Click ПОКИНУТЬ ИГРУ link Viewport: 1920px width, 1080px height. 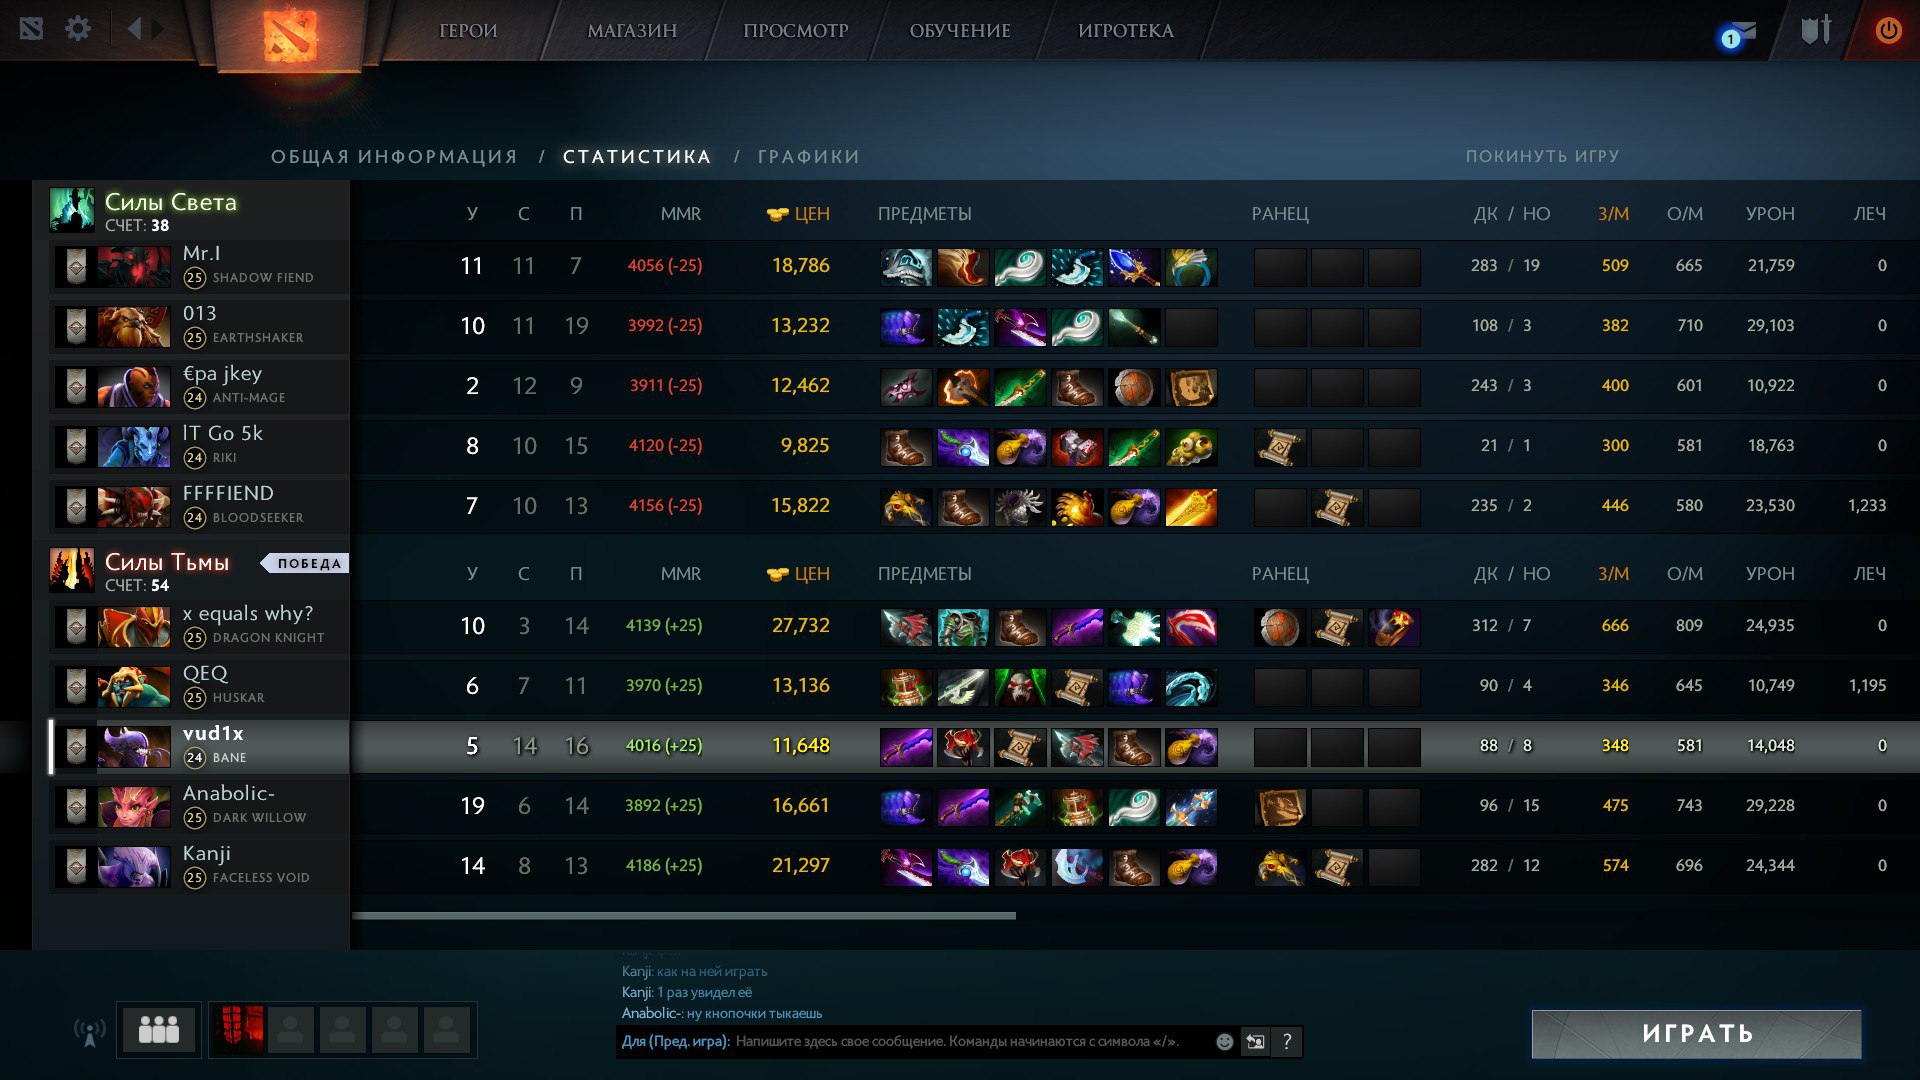1542,157
